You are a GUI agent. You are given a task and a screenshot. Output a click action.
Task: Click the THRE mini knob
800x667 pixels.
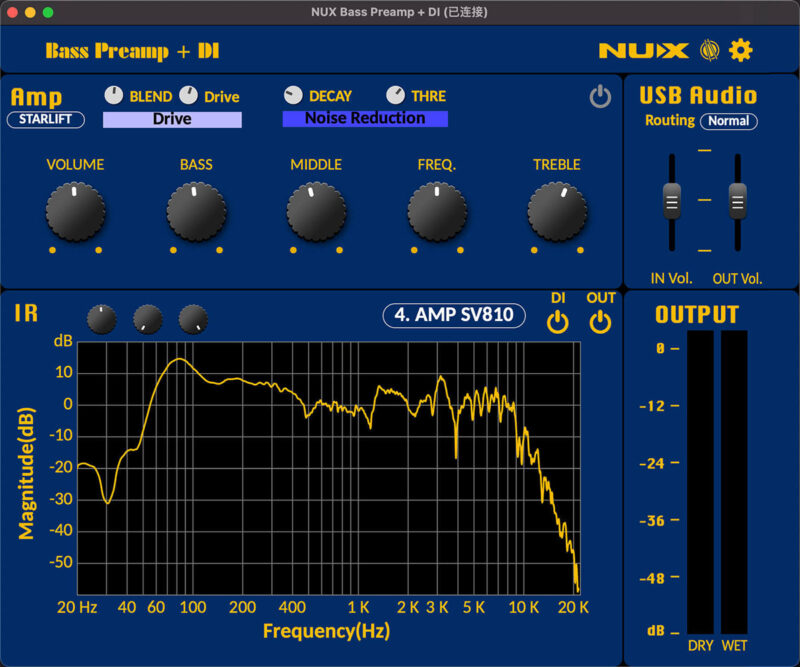click(x=396, y=95)
